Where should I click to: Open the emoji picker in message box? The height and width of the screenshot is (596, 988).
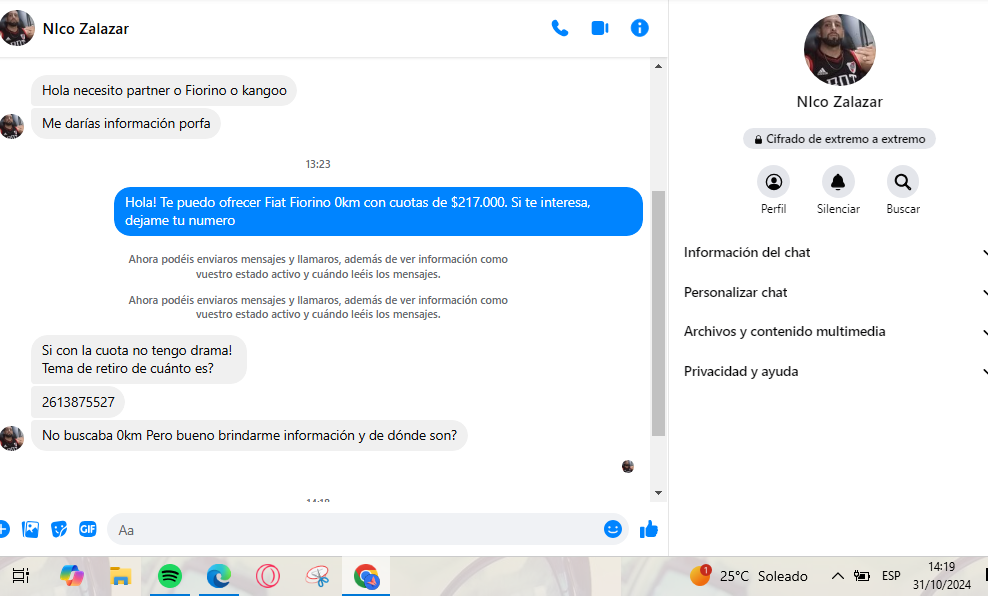pos(612,529)
